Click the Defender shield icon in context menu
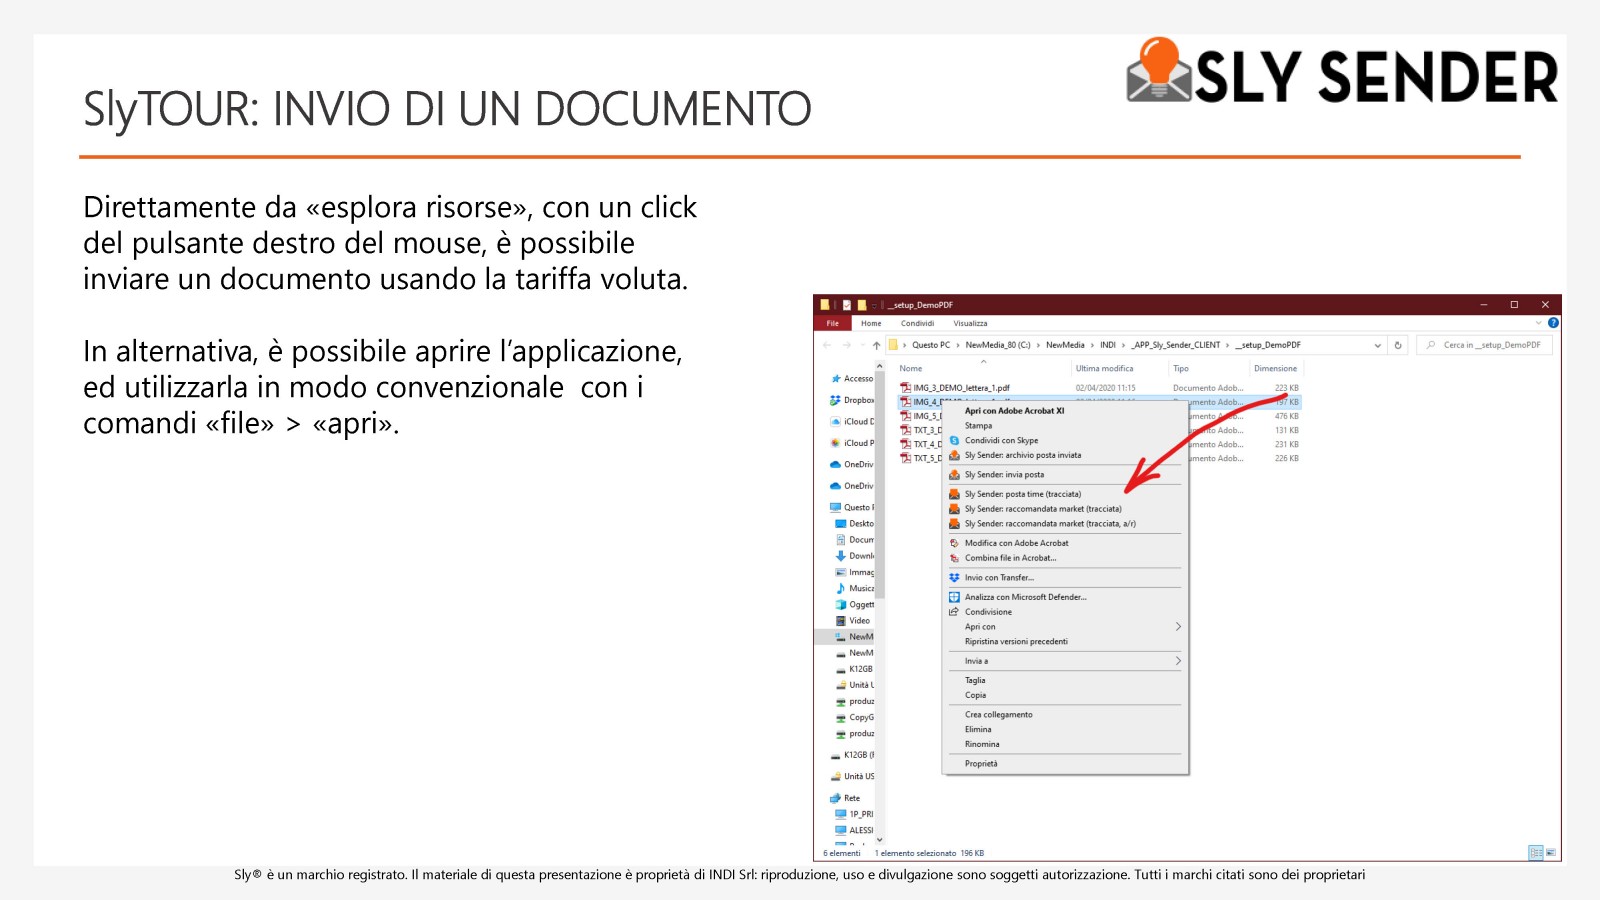The image size is (1600, 900). [x=954, y=597]
